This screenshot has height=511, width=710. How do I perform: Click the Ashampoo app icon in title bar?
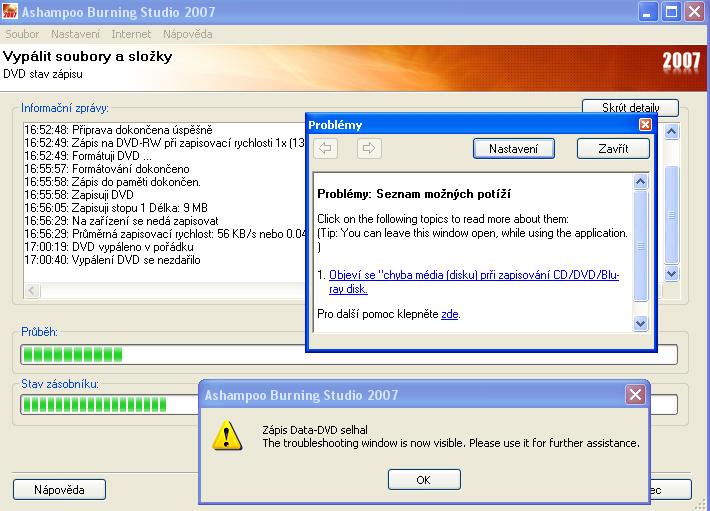10,11
